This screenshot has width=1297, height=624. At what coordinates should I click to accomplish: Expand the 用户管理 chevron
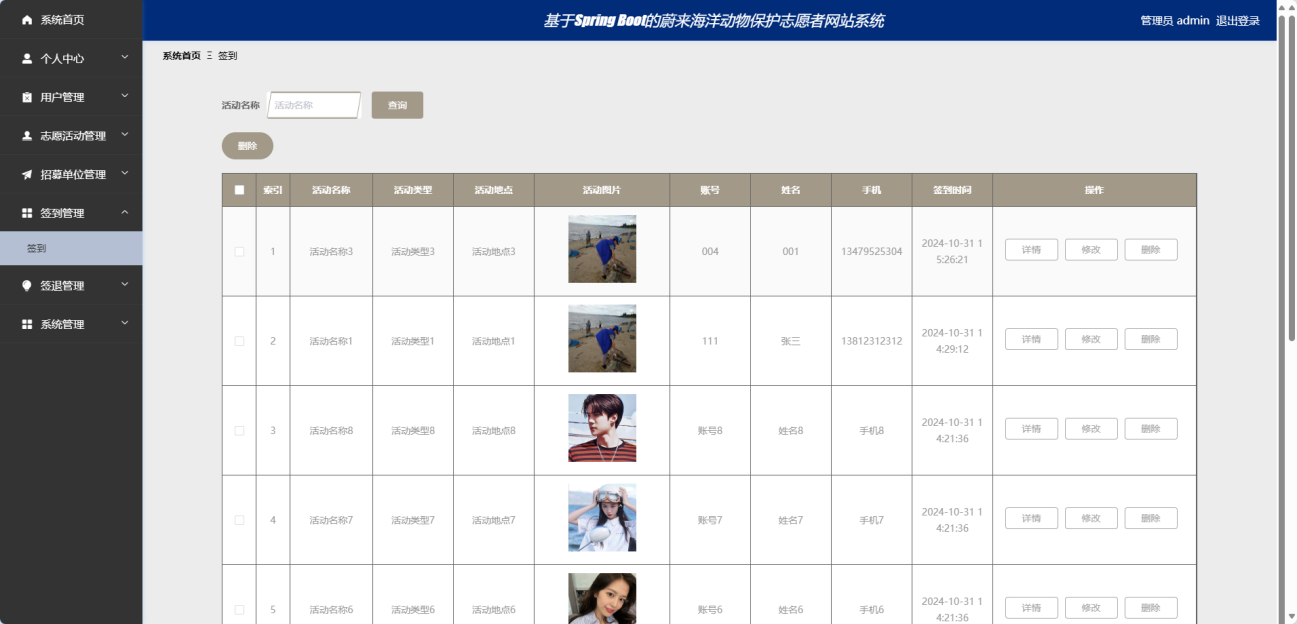(125, 96)
